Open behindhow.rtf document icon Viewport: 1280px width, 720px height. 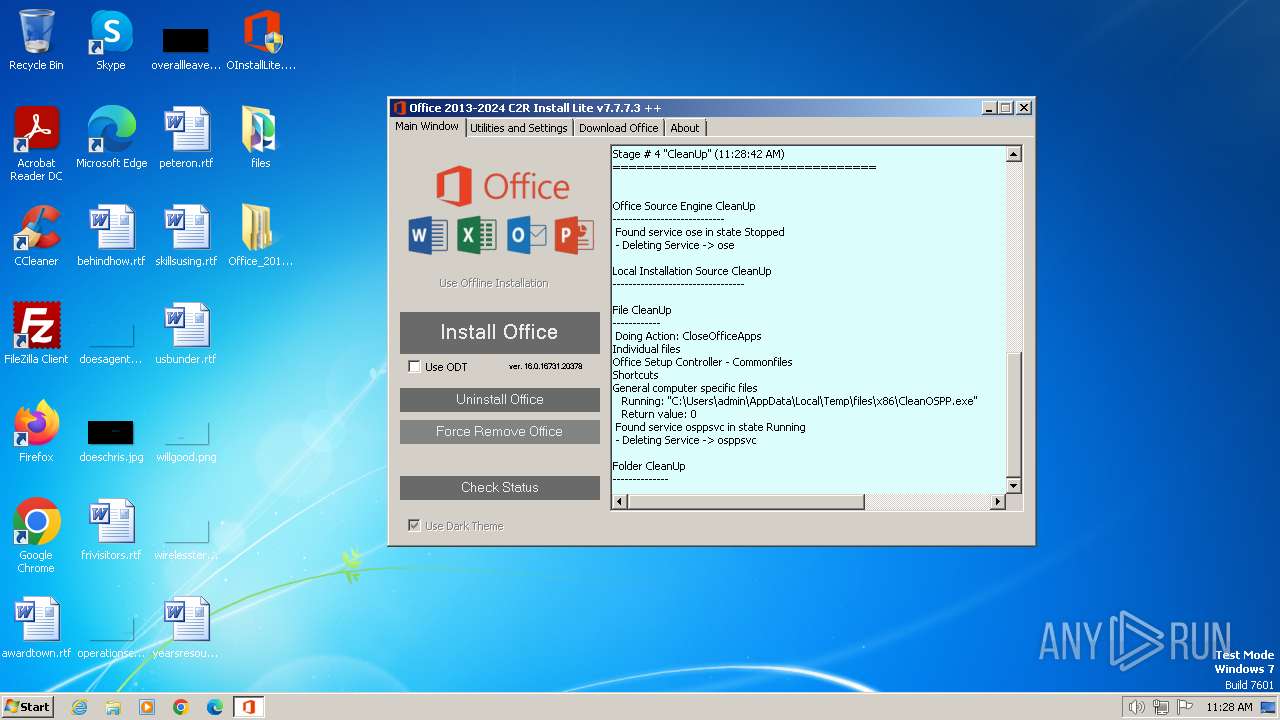point(111,235)
